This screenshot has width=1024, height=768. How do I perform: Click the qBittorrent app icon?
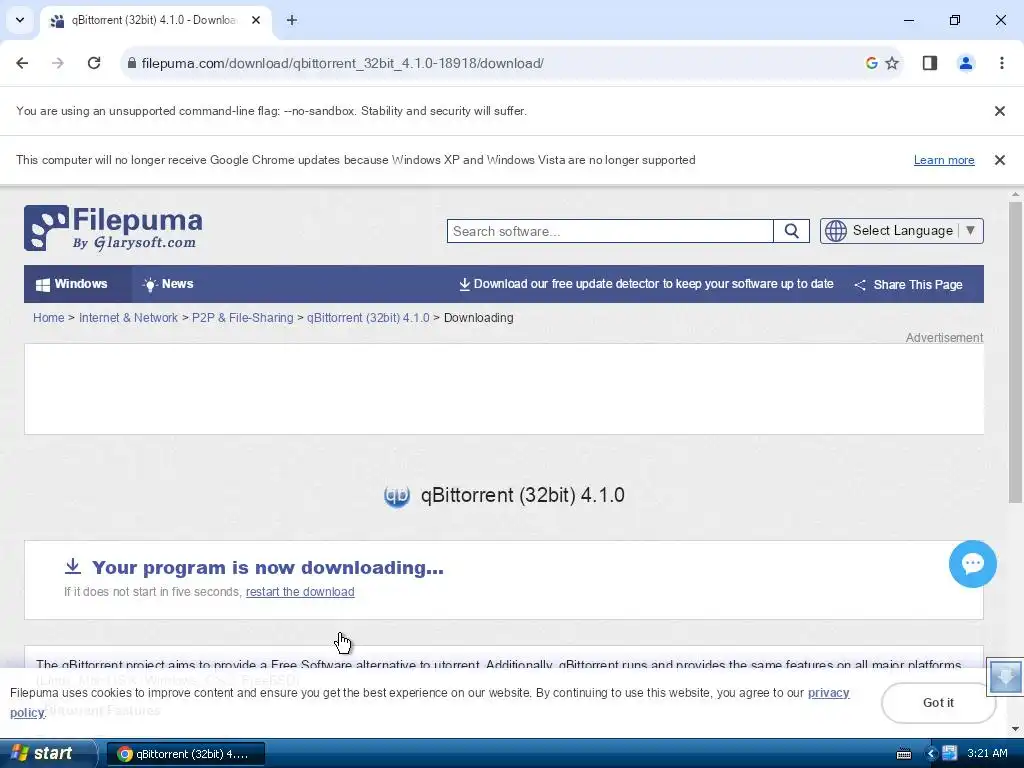pyautogui.click(x=396, y=495)
